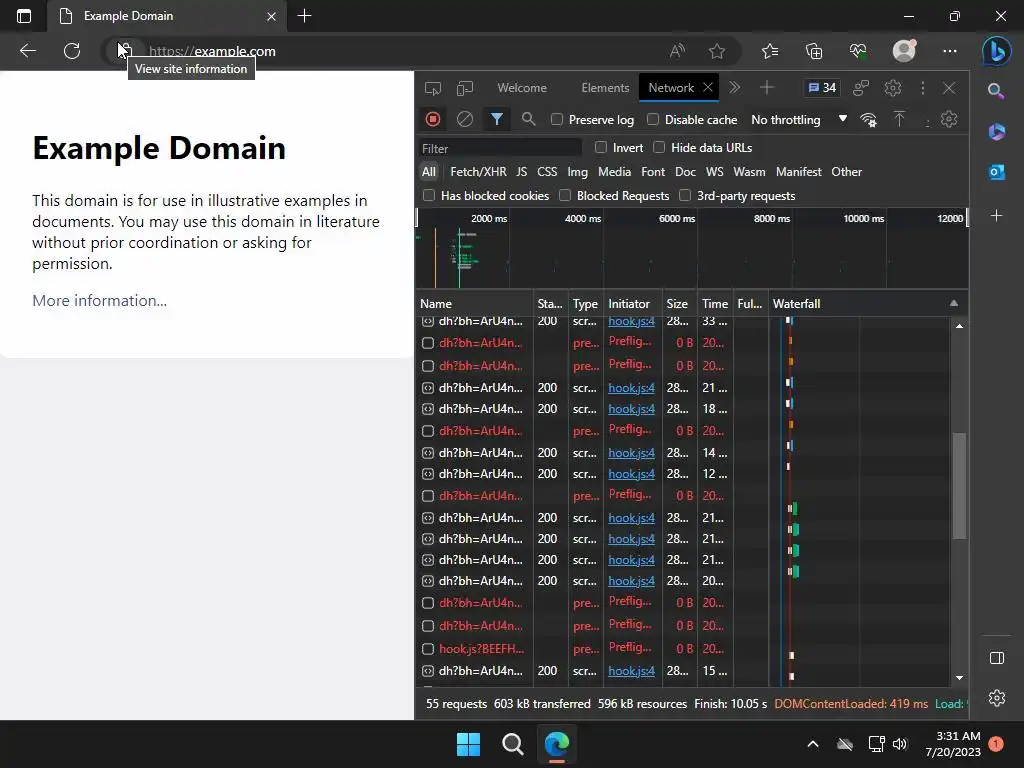Open the new browser tab button
Image resolution: width=1024 pixels, height=768 pixels.
tap(304, 16)
